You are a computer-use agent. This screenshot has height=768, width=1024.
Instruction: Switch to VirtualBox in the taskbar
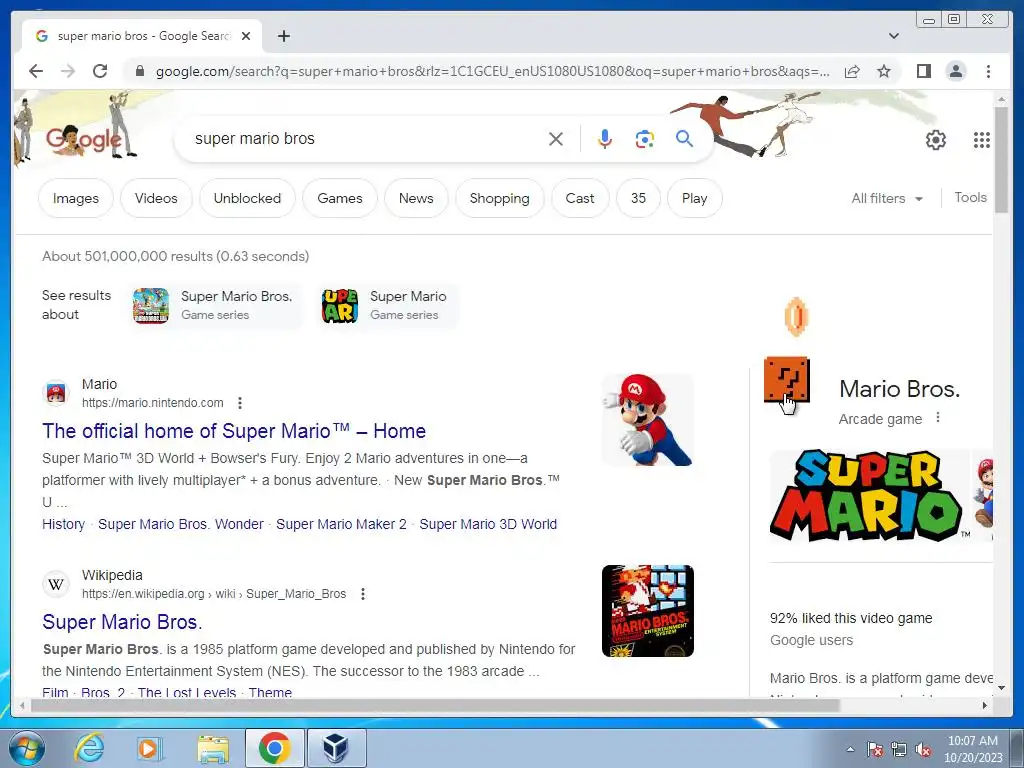pyautogui.click(x=336, y=748)
